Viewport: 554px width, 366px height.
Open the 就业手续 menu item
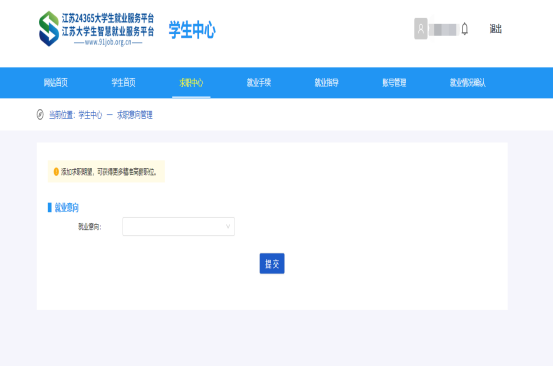(x=259, y=83)
